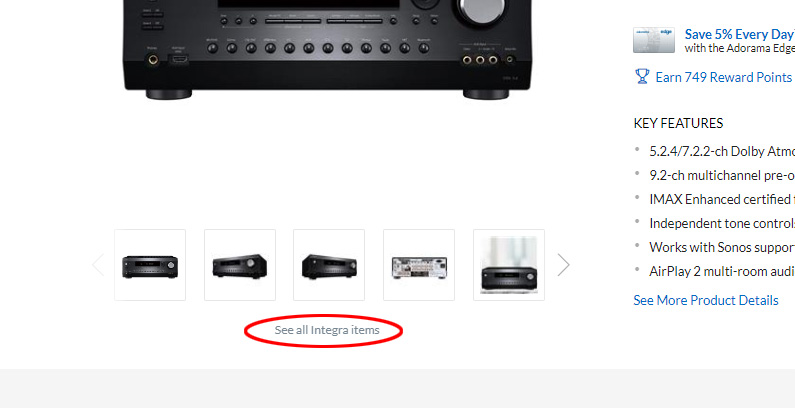795x408 pixels.
Task: Click the KEY FEATURES heading
Action: 678,123
